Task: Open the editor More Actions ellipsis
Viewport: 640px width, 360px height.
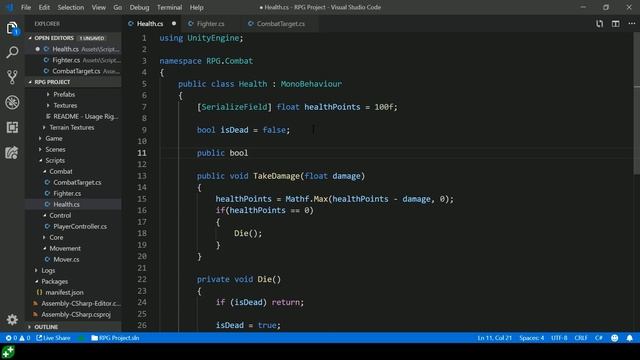Action: click(x=631, y=24)
